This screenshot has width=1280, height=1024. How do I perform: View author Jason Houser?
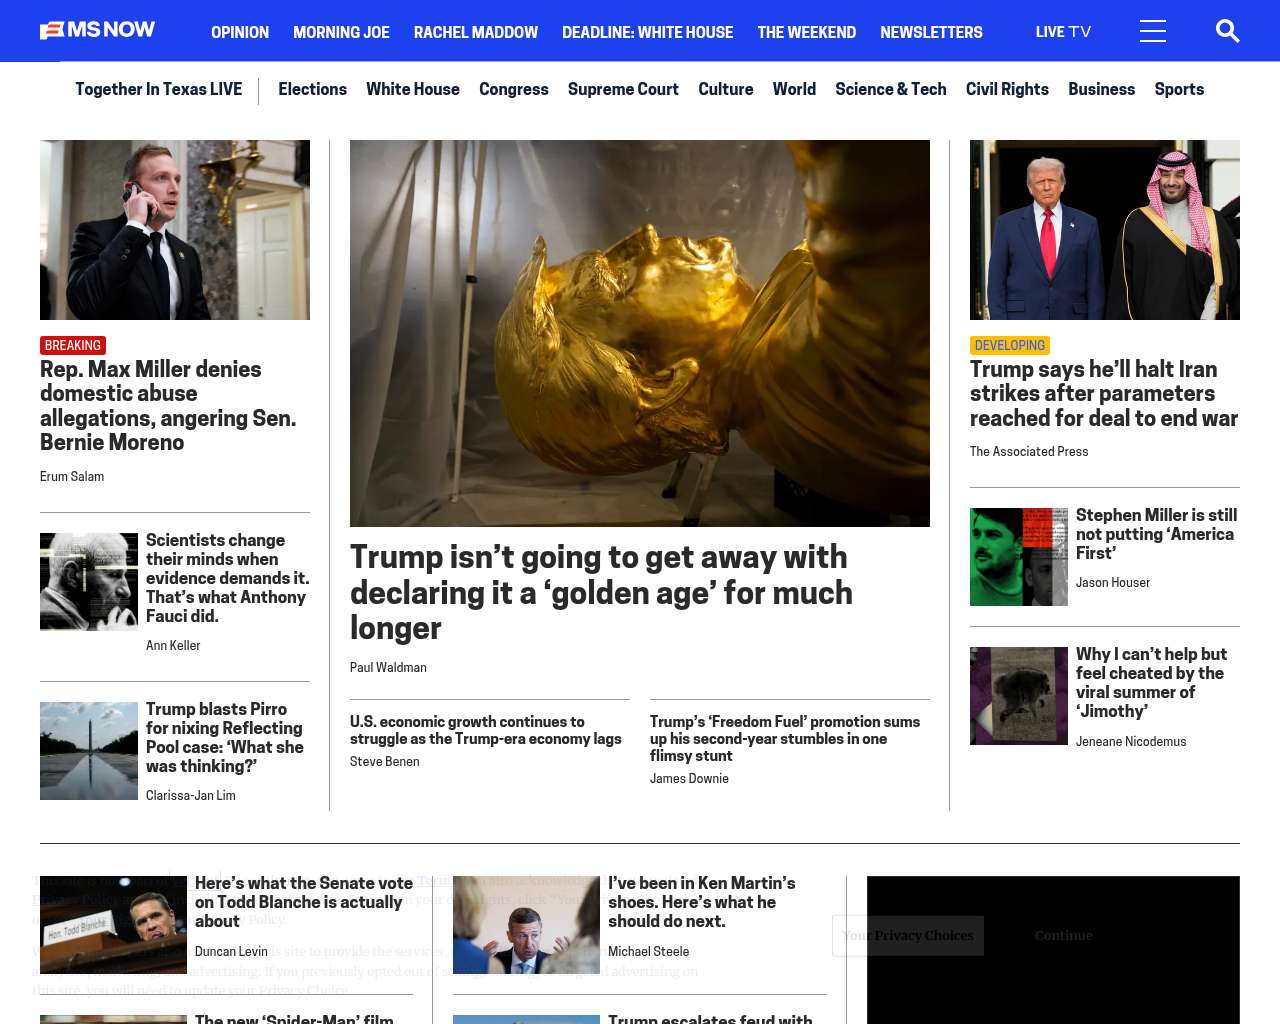point(1113,583)
